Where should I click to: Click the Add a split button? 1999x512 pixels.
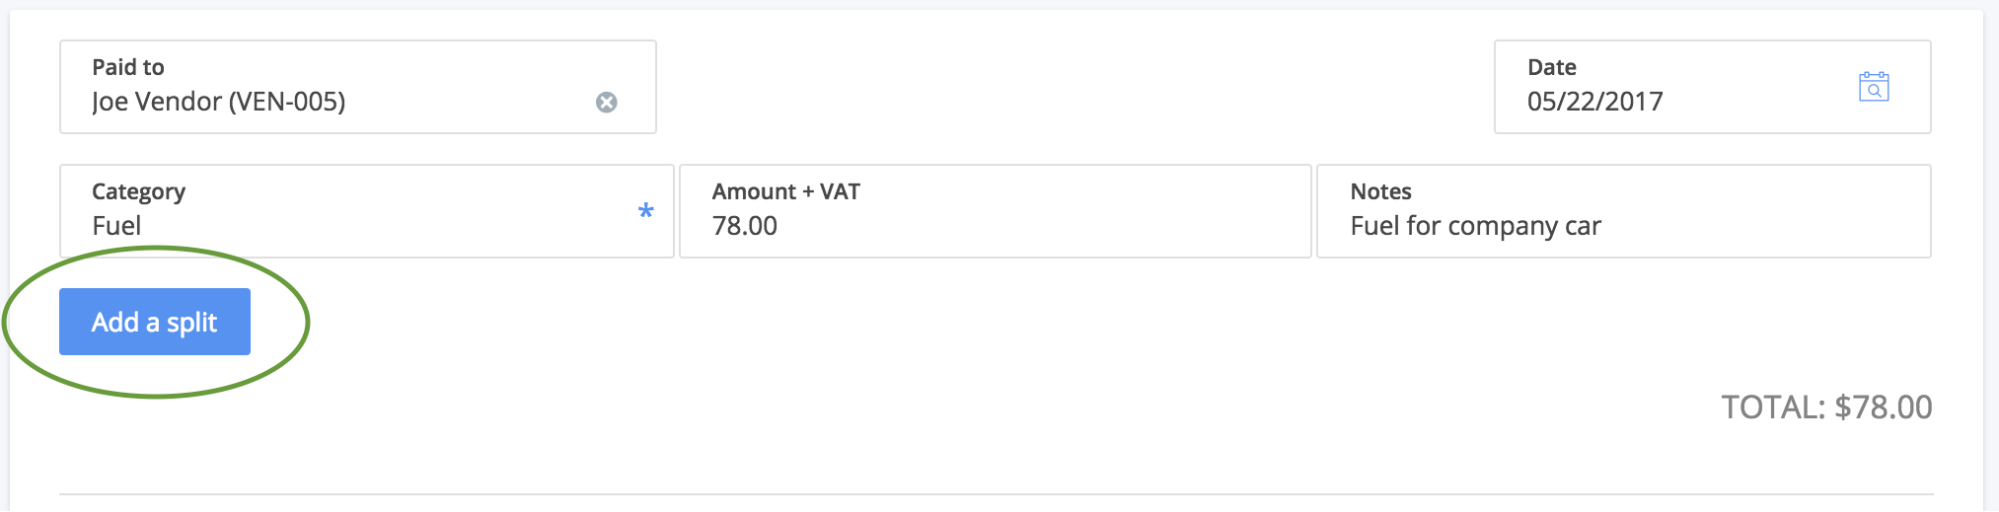pyautogui.click(x=155, y=322)
